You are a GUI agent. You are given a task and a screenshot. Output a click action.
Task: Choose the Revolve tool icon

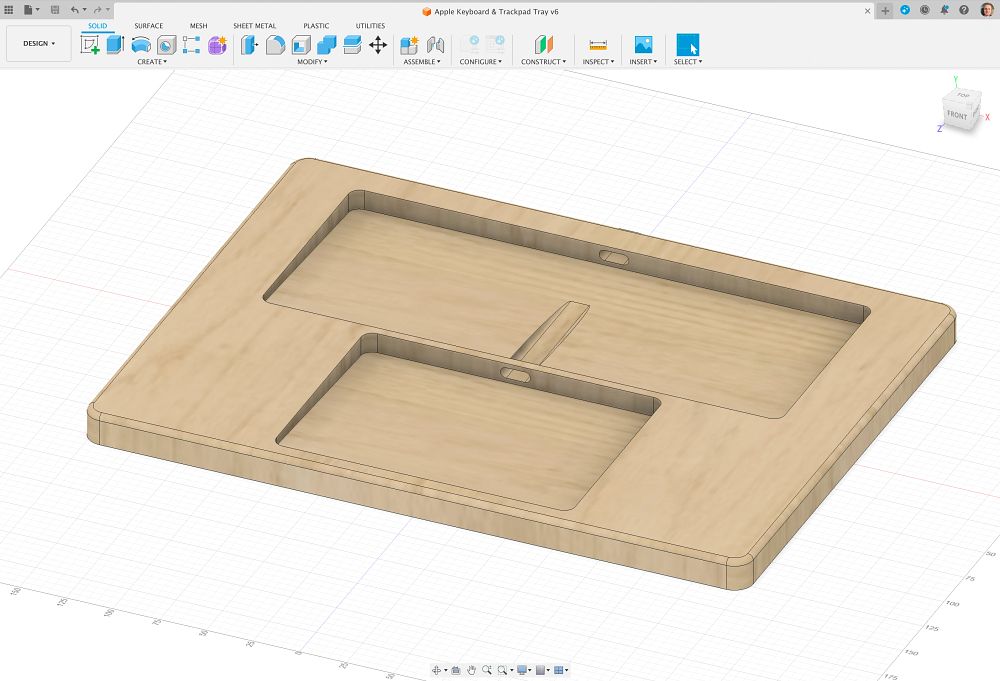coord(141,45)
